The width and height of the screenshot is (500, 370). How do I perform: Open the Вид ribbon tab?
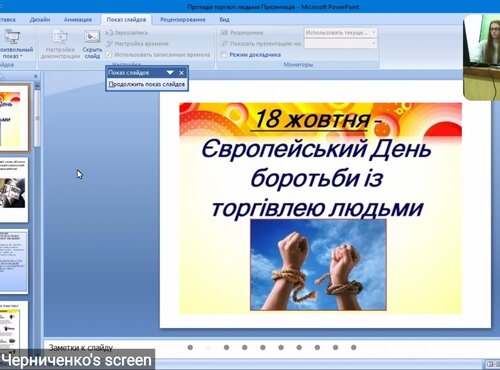coord(224,20)
